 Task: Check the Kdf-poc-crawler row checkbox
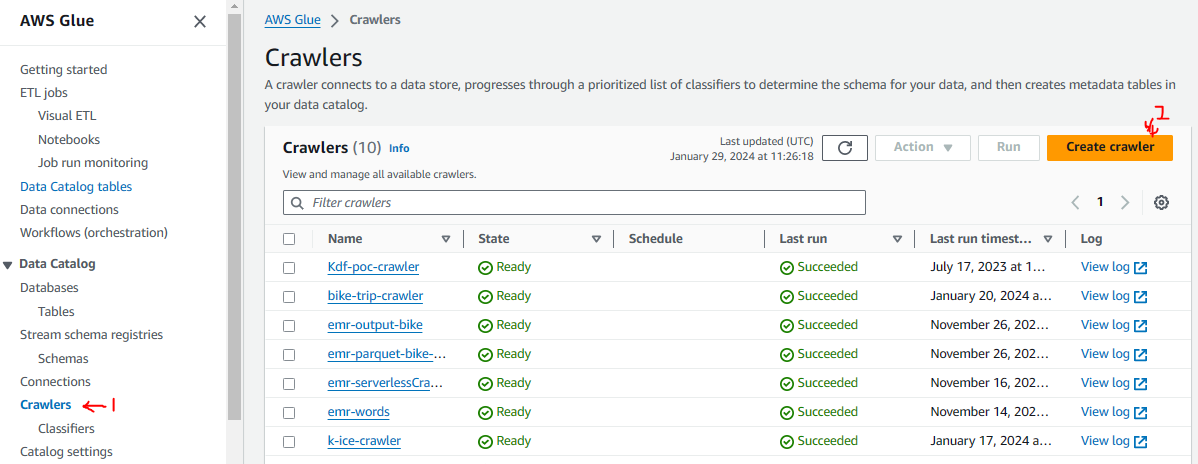[x=289, y=268]
